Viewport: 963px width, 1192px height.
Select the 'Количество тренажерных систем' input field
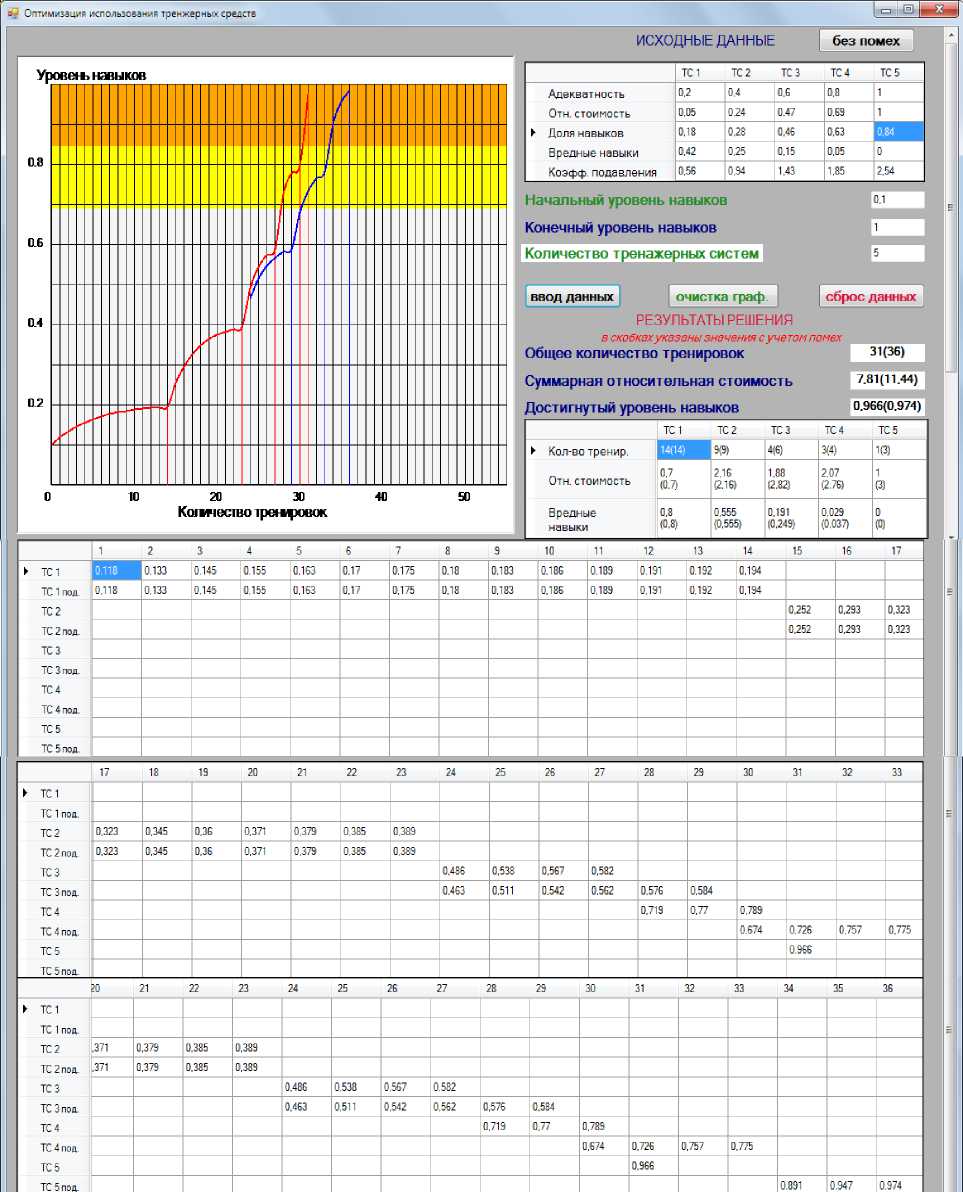click(896, 254)
